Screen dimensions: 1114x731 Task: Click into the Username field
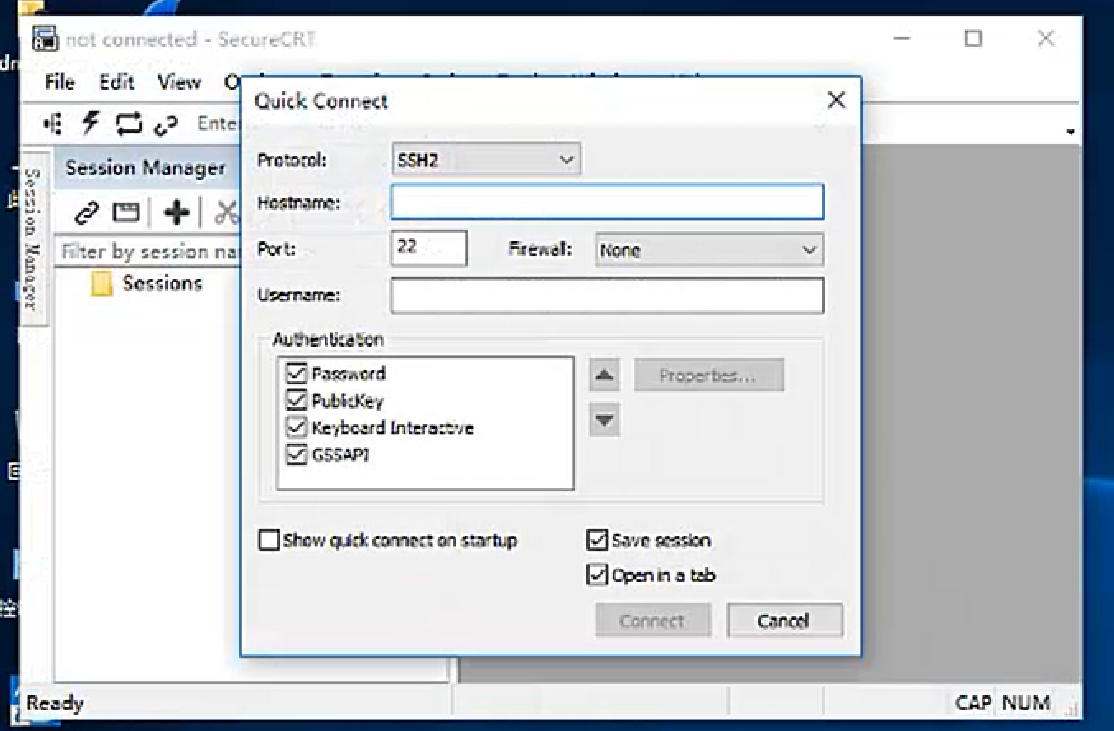[x=607, y=296]
